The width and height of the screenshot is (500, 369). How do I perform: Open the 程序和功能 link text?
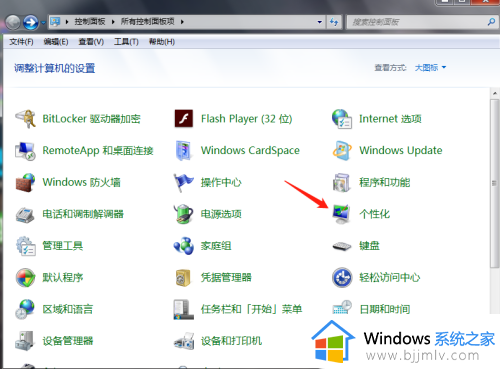385,182
